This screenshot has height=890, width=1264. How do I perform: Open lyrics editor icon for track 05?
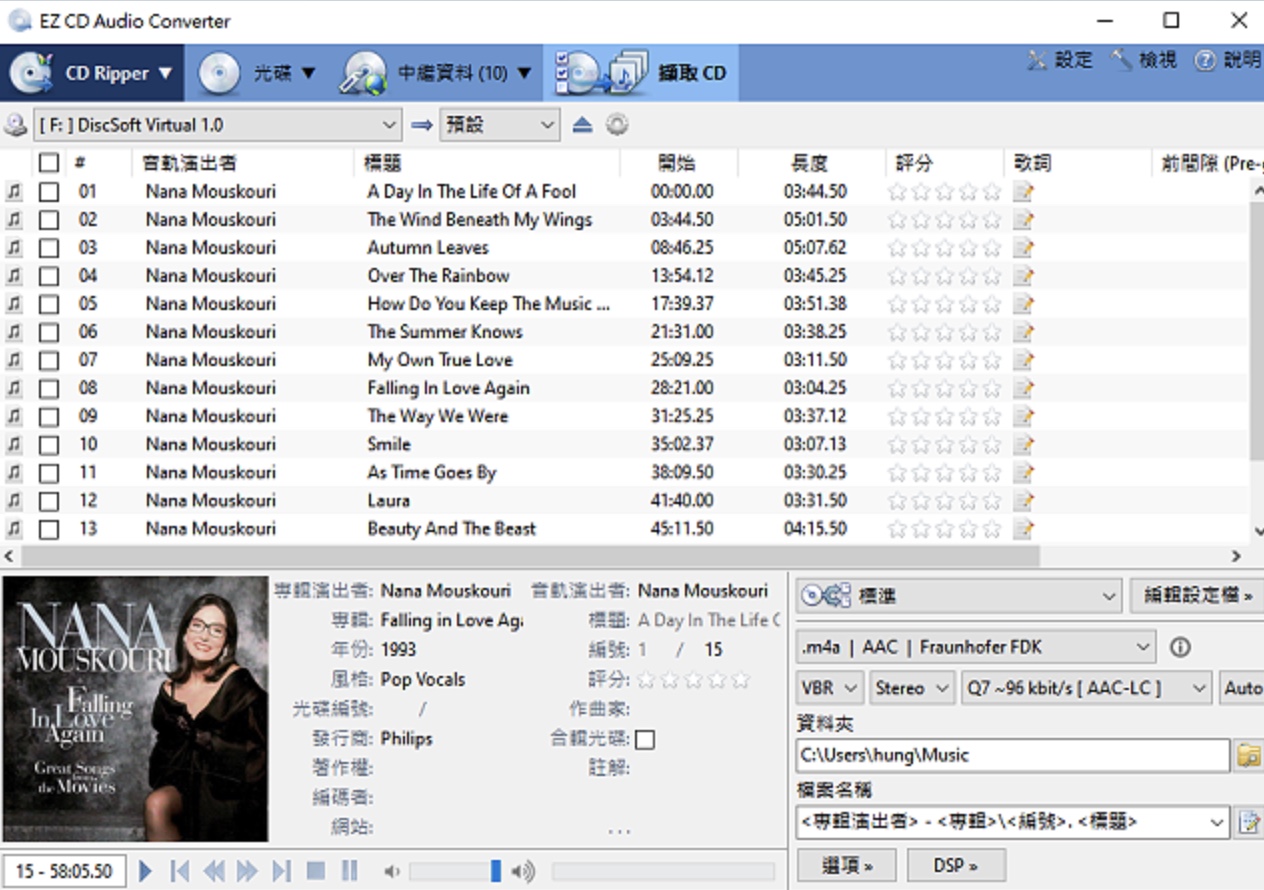tap(1022, 304)
